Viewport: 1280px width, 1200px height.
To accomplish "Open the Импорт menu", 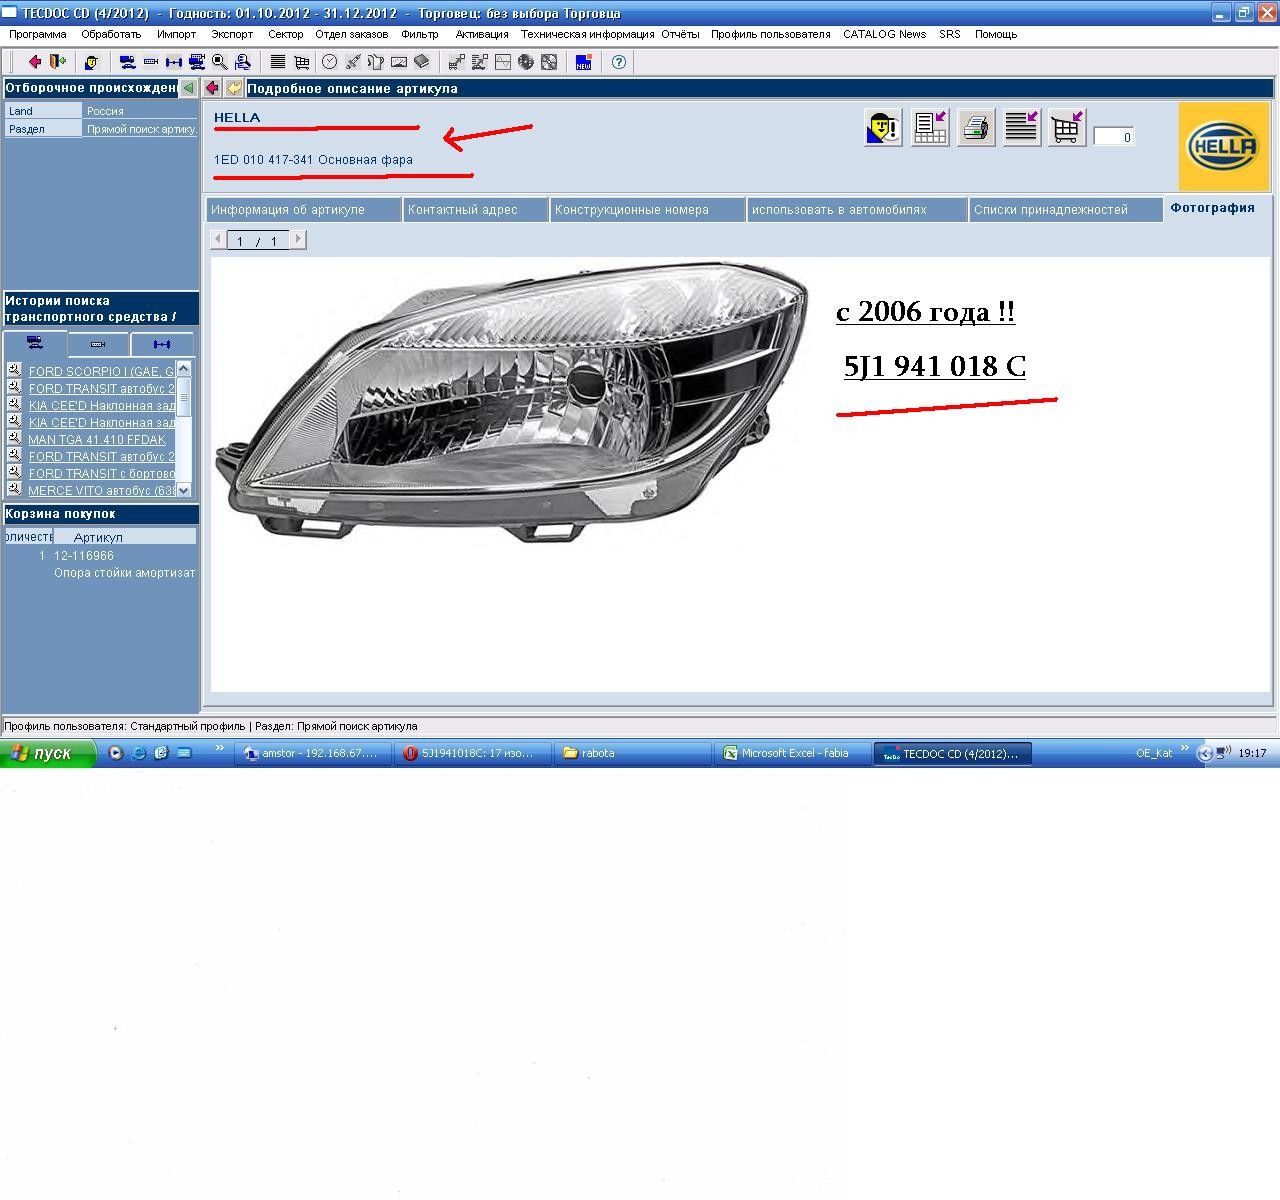I will pos(176,34).
